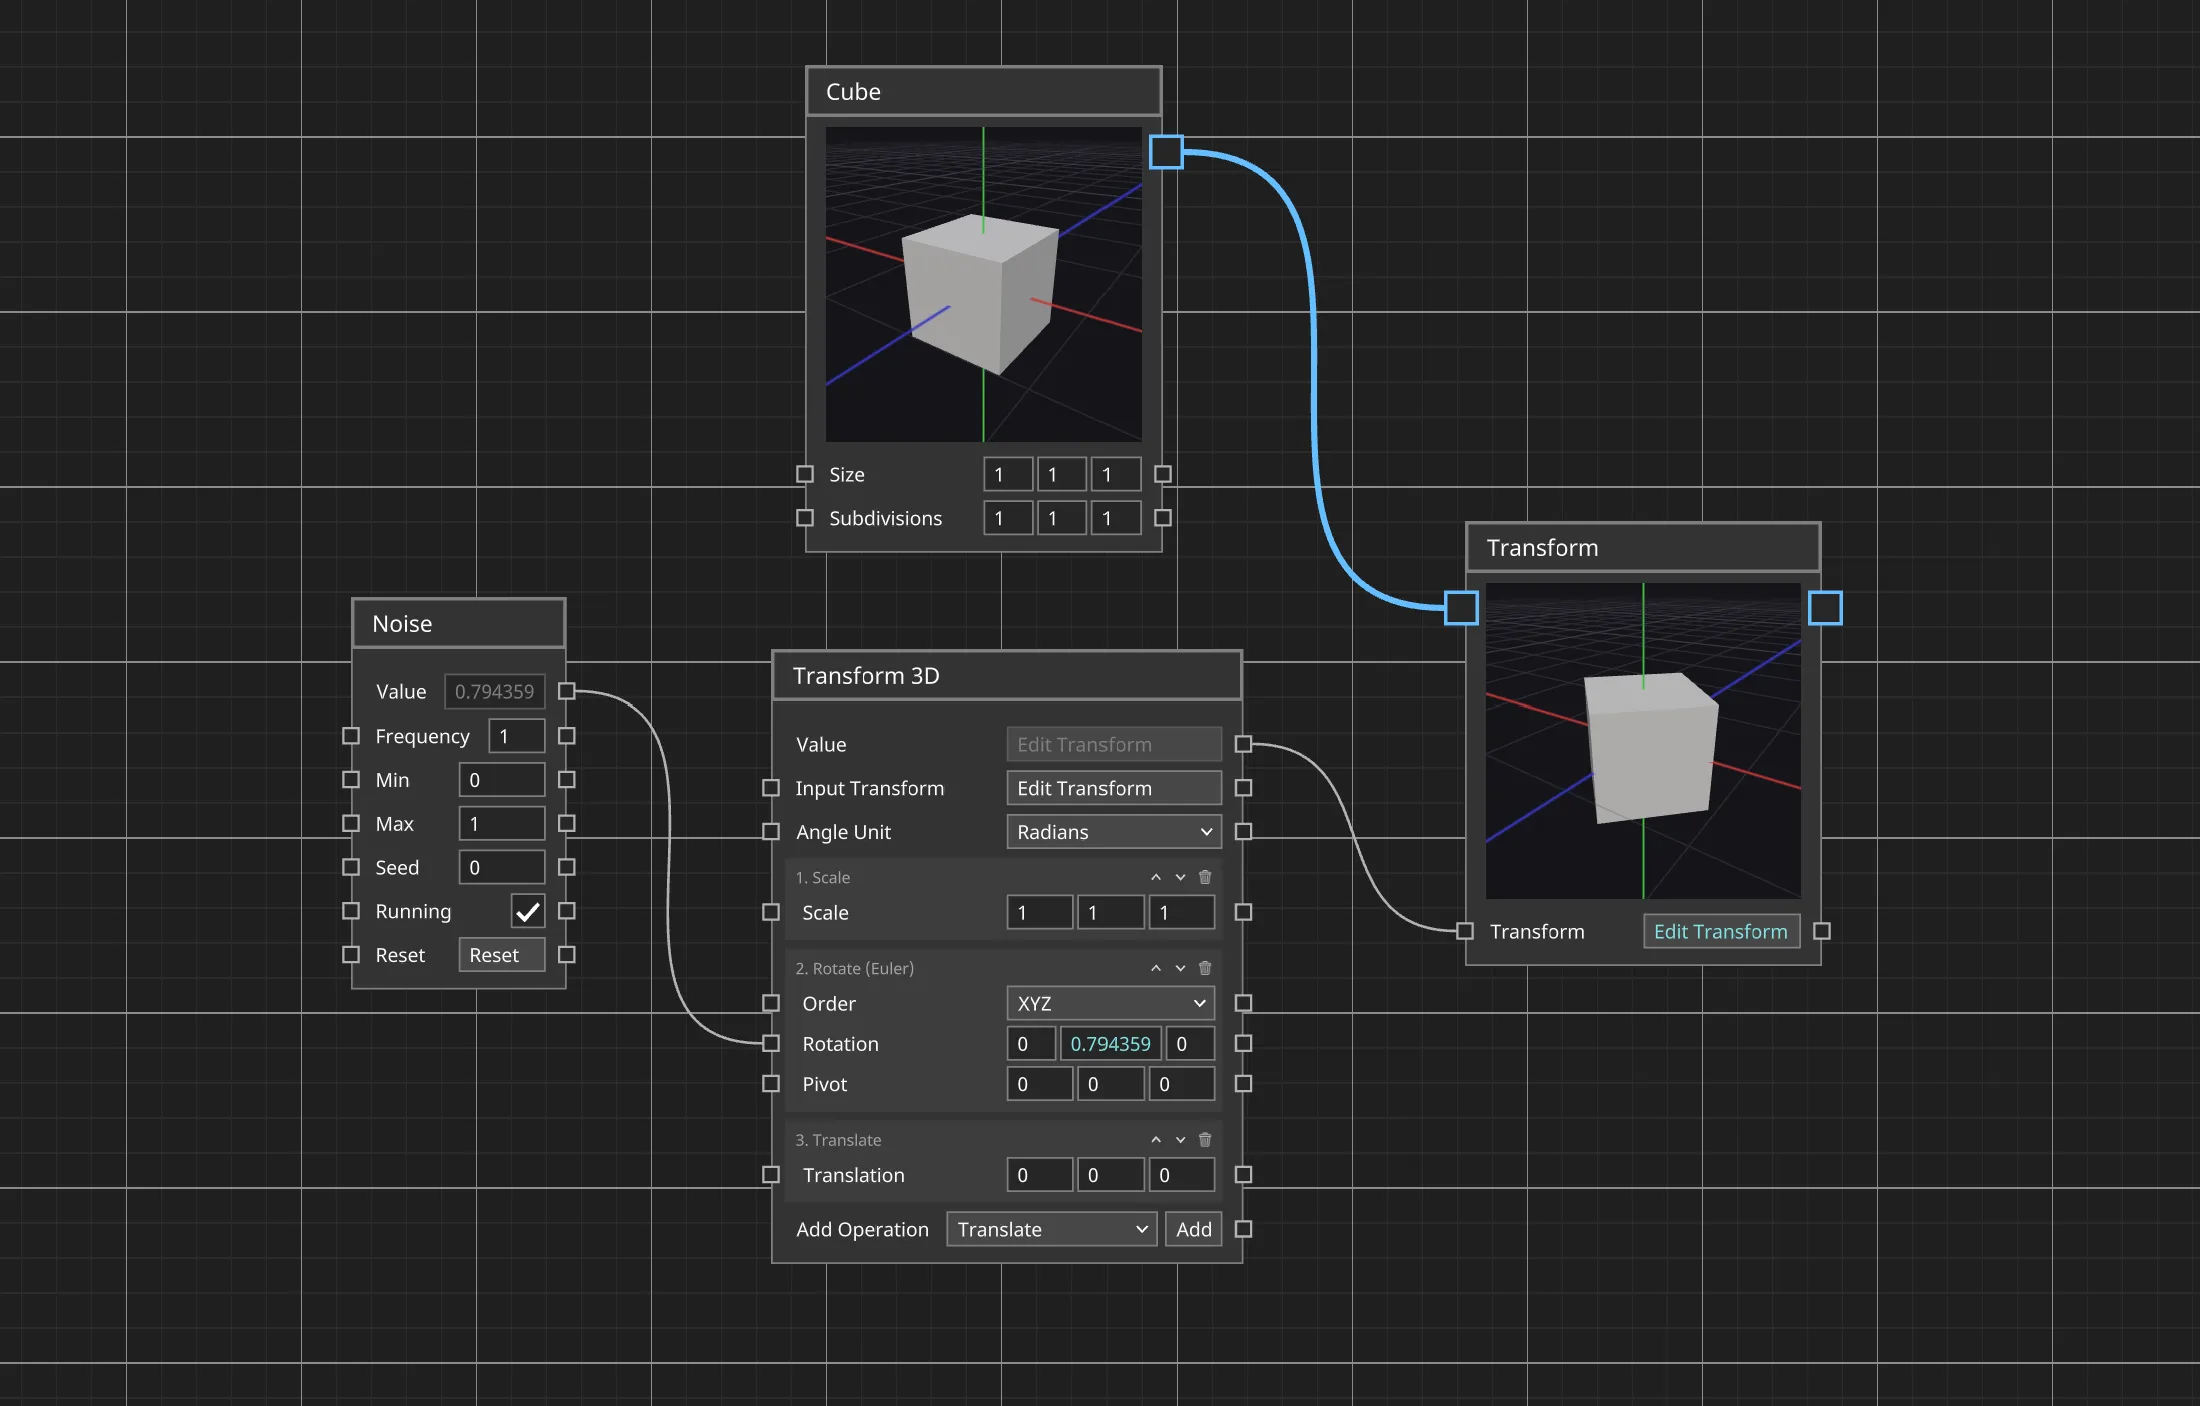This screenshot has width=2200, height=1406.
Task: Click the Cube node blue output port
Action: [x=1166, y=152]
